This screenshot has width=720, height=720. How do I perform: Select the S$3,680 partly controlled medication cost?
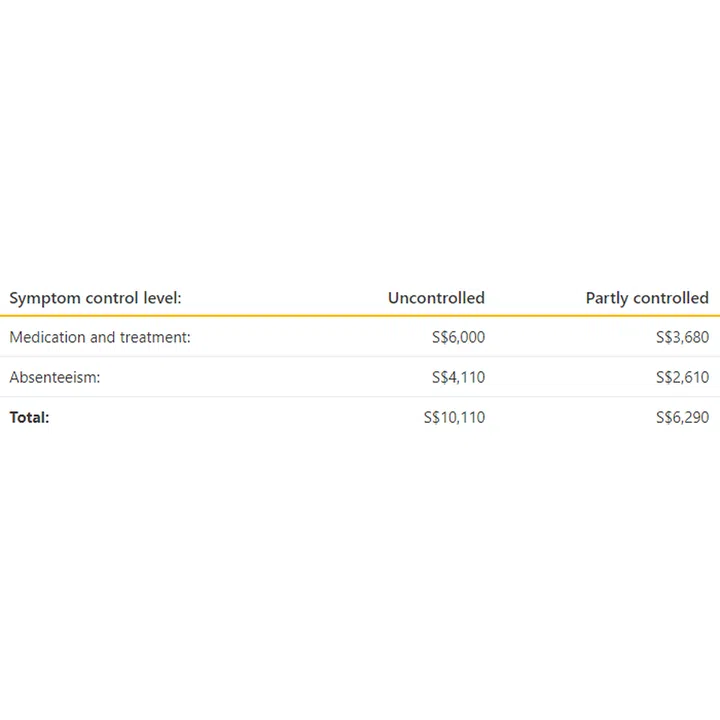point(682,338)
